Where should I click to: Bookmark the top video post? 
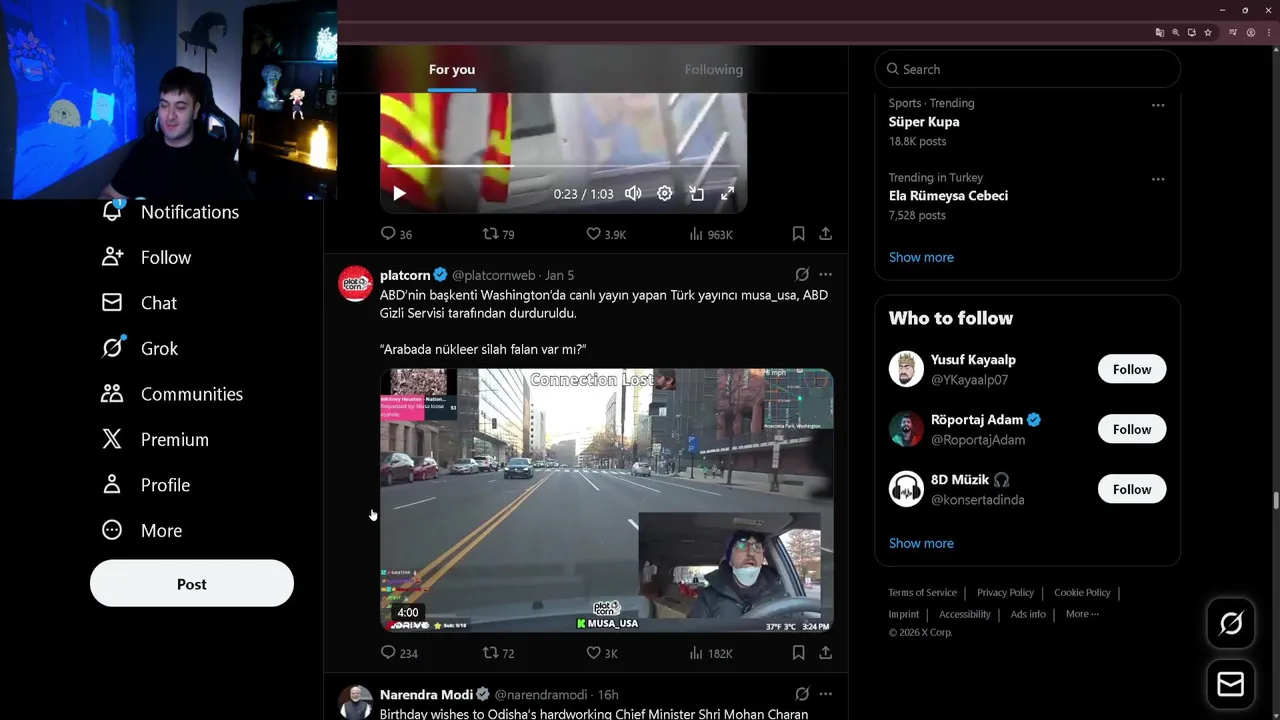[x=798, y=234]
